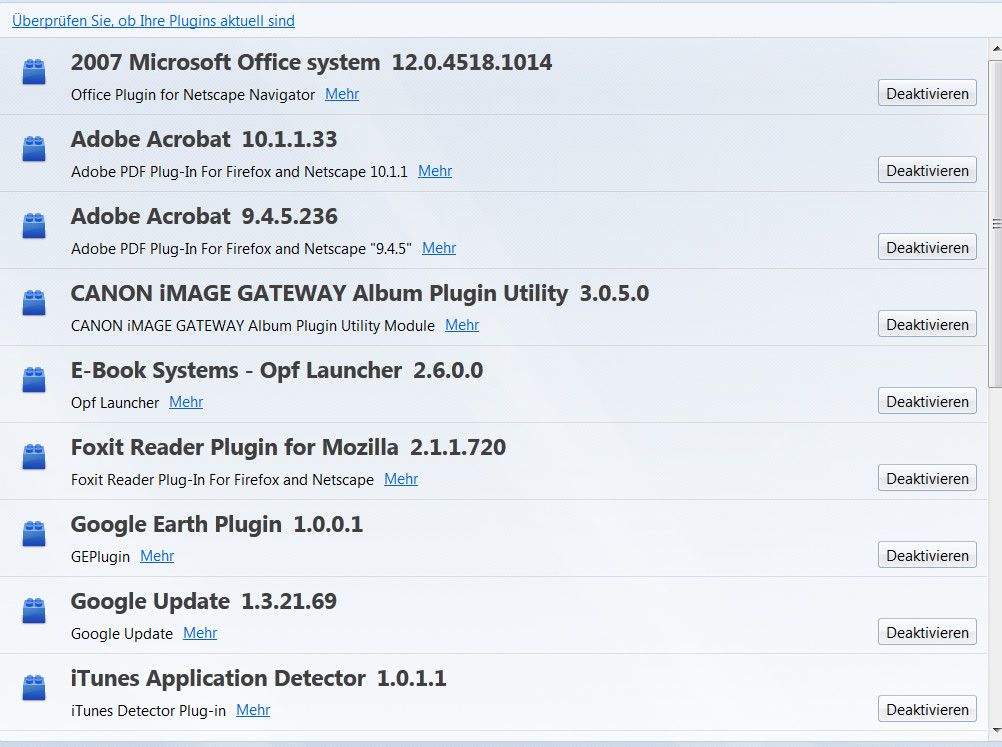Click the vertical scrollbar thumb

pos(996,224)
